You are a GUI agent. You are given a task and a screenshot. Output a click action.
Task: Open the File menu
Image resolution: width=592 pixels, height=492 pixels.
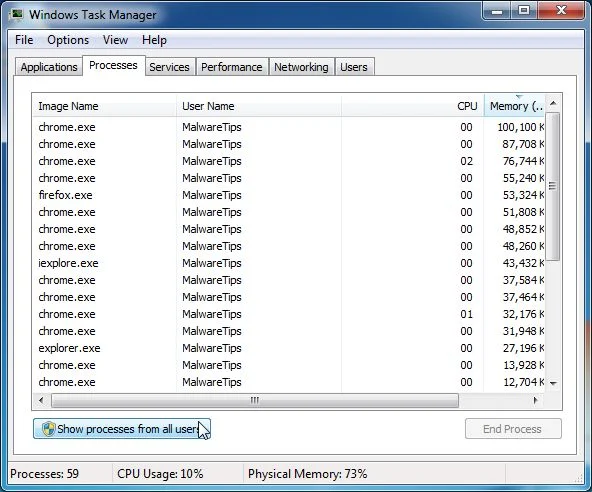click(x=24, y=40)
